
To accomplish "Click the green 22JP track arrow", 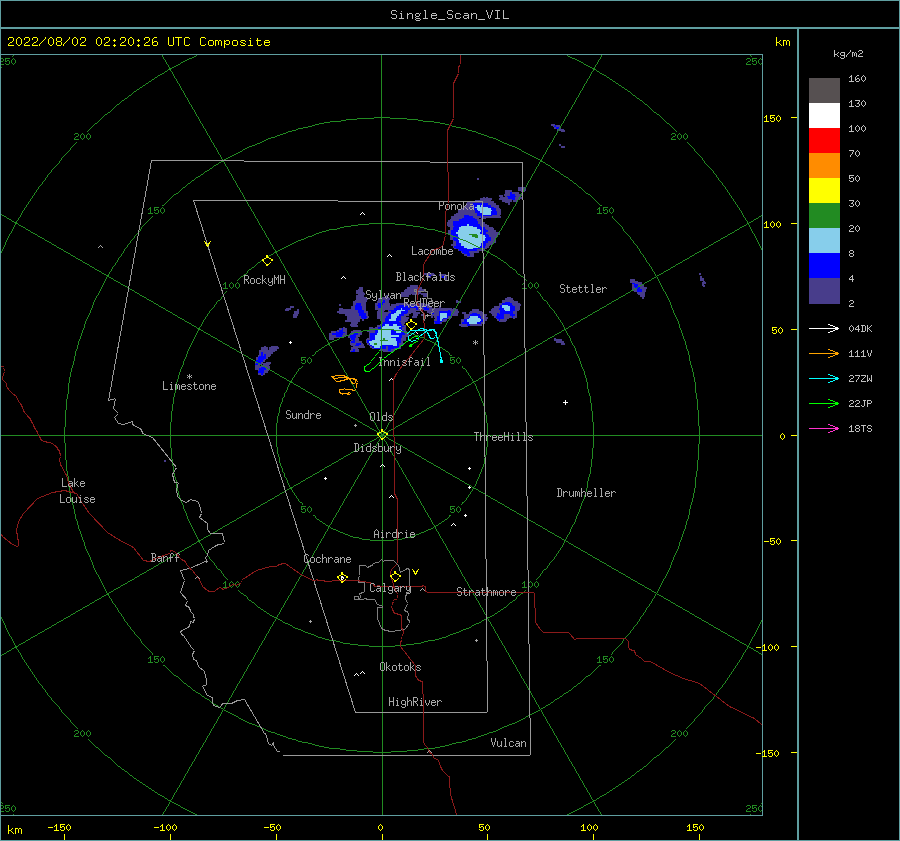I will 824,404.
